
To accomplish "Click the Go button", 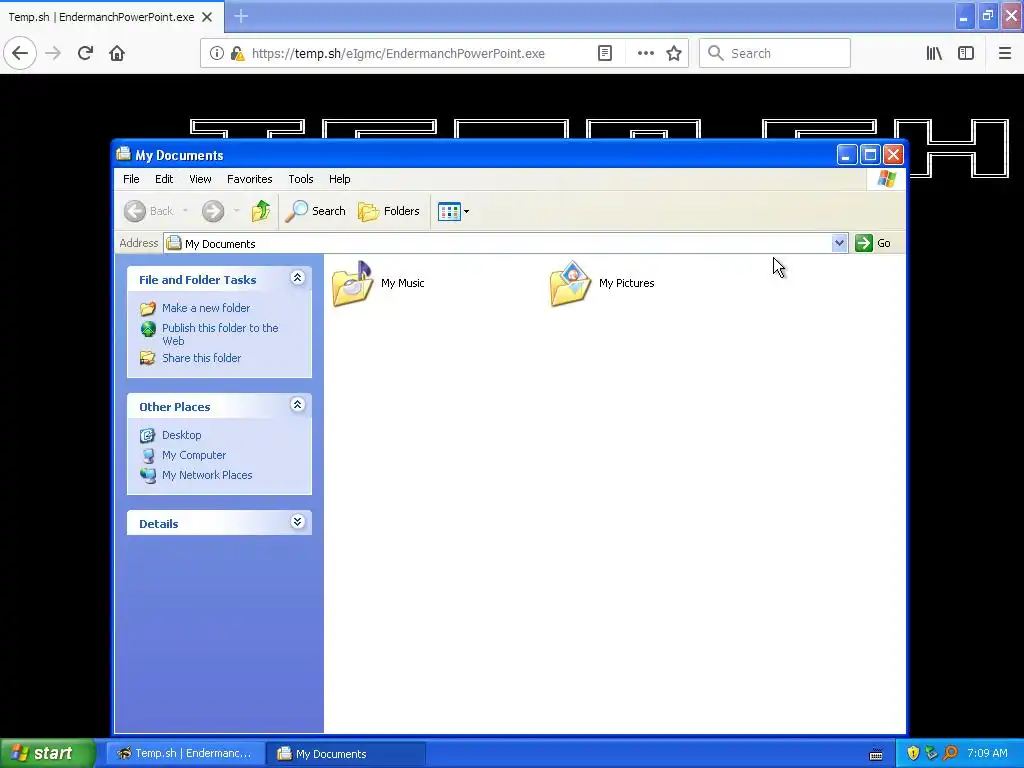I will click(873, 243).
